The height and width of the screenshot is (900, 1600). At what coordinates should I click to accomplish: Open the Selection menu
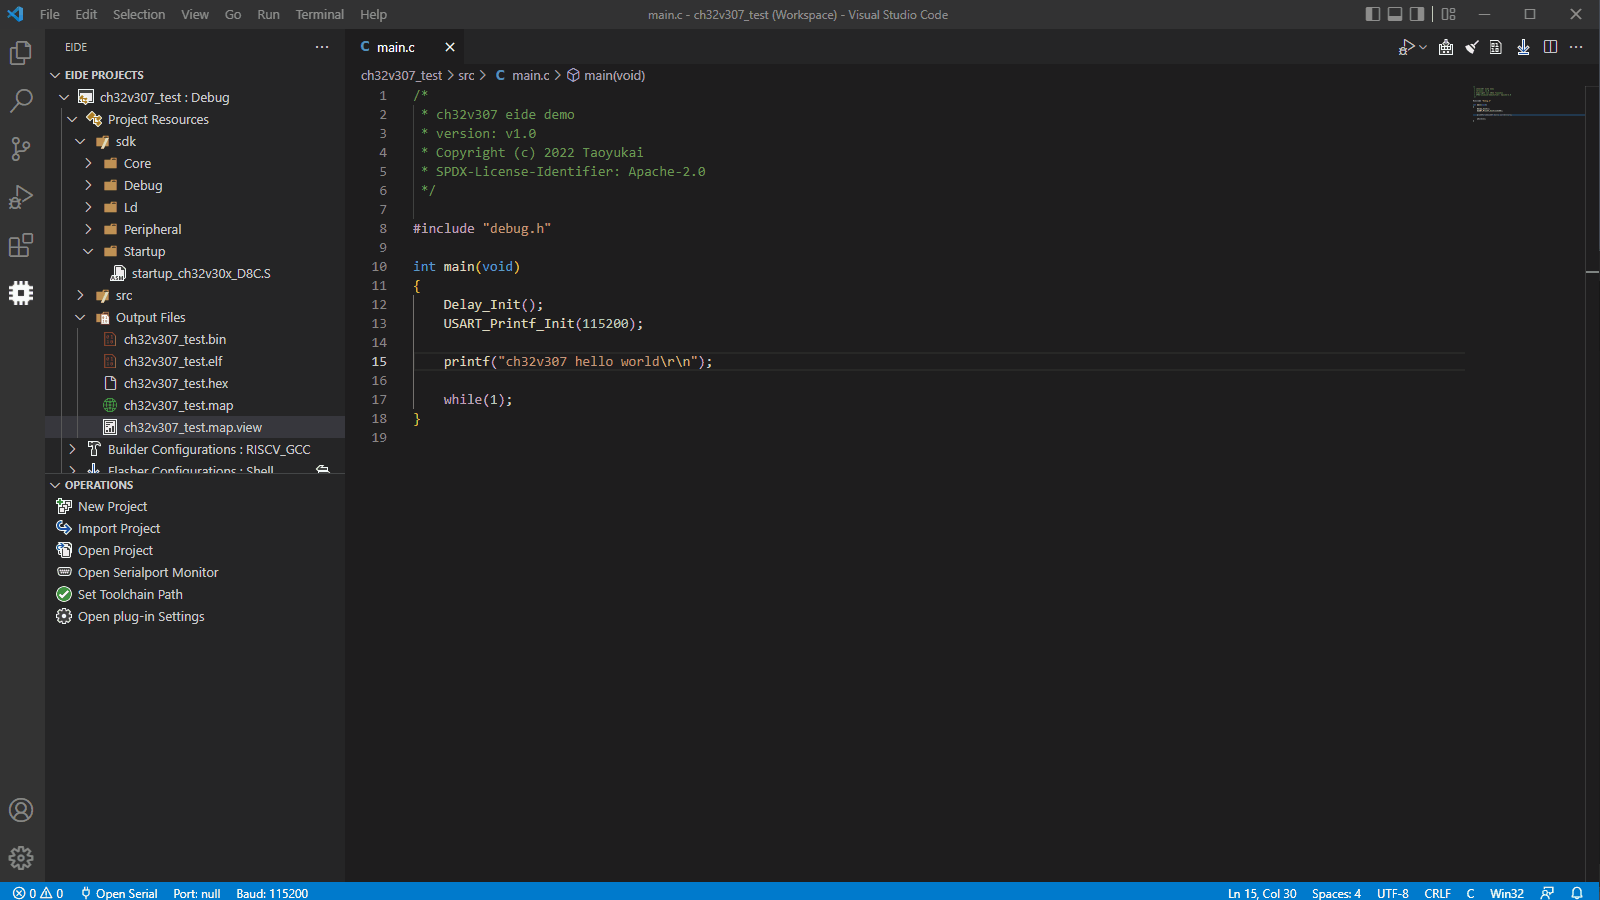(x=139, y=14)
